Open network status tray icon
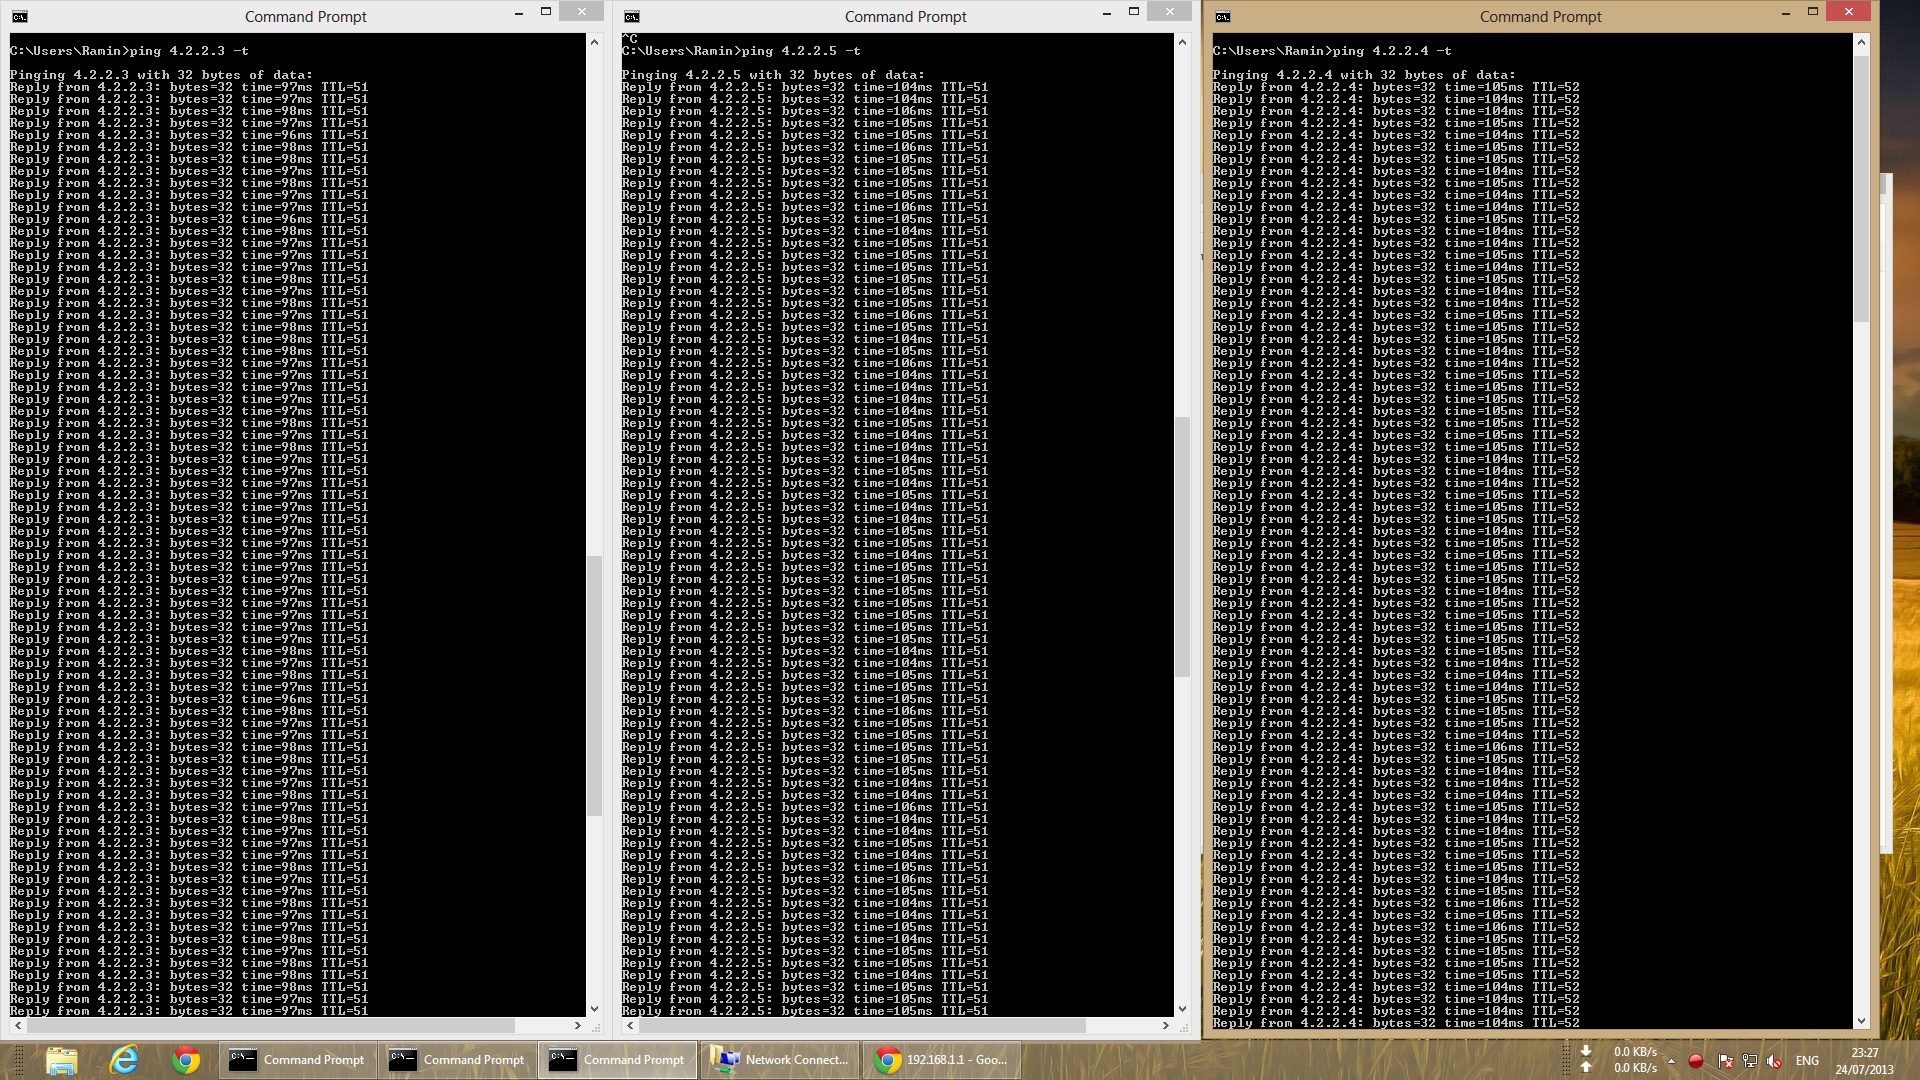The height and width of the screenshot is (1080, 1920). (1749, 1061)
